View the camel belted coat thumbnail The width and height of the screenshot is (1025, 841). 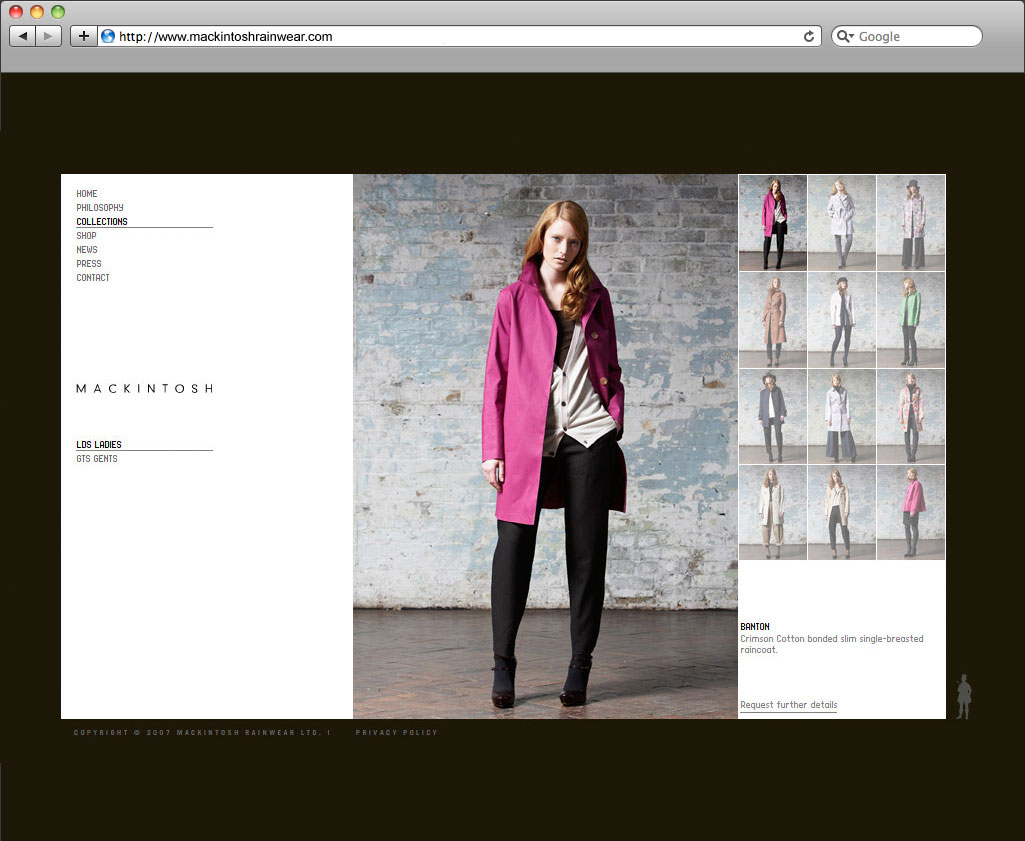coord(772,319)
